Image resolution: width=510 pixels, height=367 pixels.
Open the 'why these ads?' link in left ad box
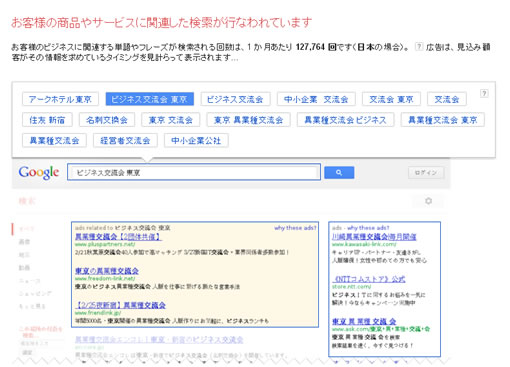(x=295, y=228)
